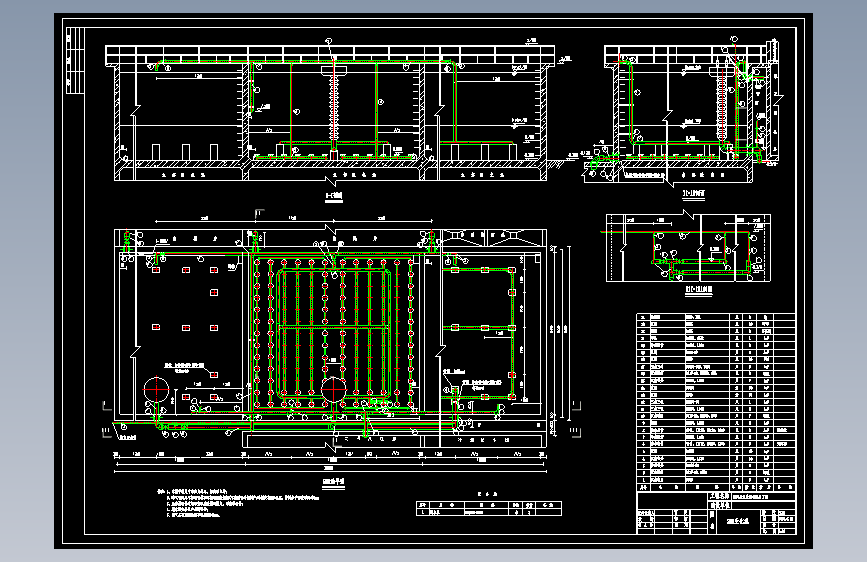Click the title block at bottom right
Screen dimensions: 867x562
click(716, 514)
